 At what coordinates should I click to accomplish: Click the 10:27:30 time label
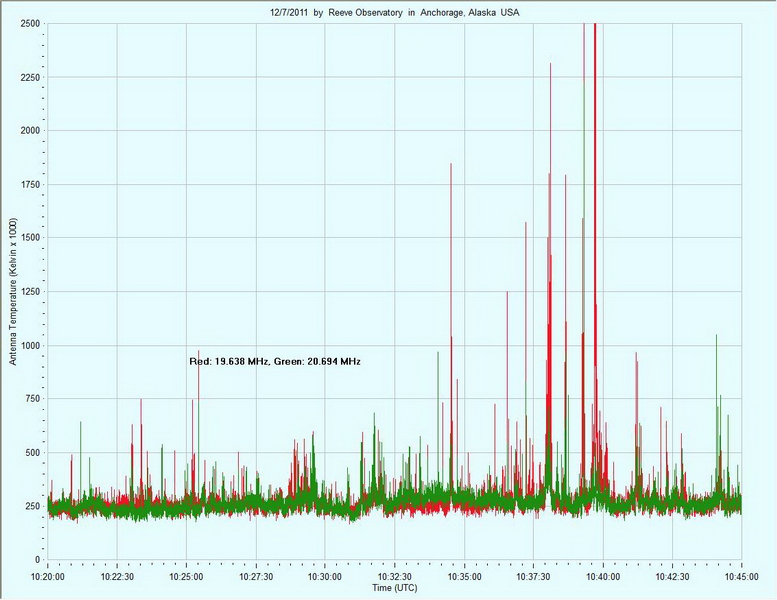(x=256, y=577)
